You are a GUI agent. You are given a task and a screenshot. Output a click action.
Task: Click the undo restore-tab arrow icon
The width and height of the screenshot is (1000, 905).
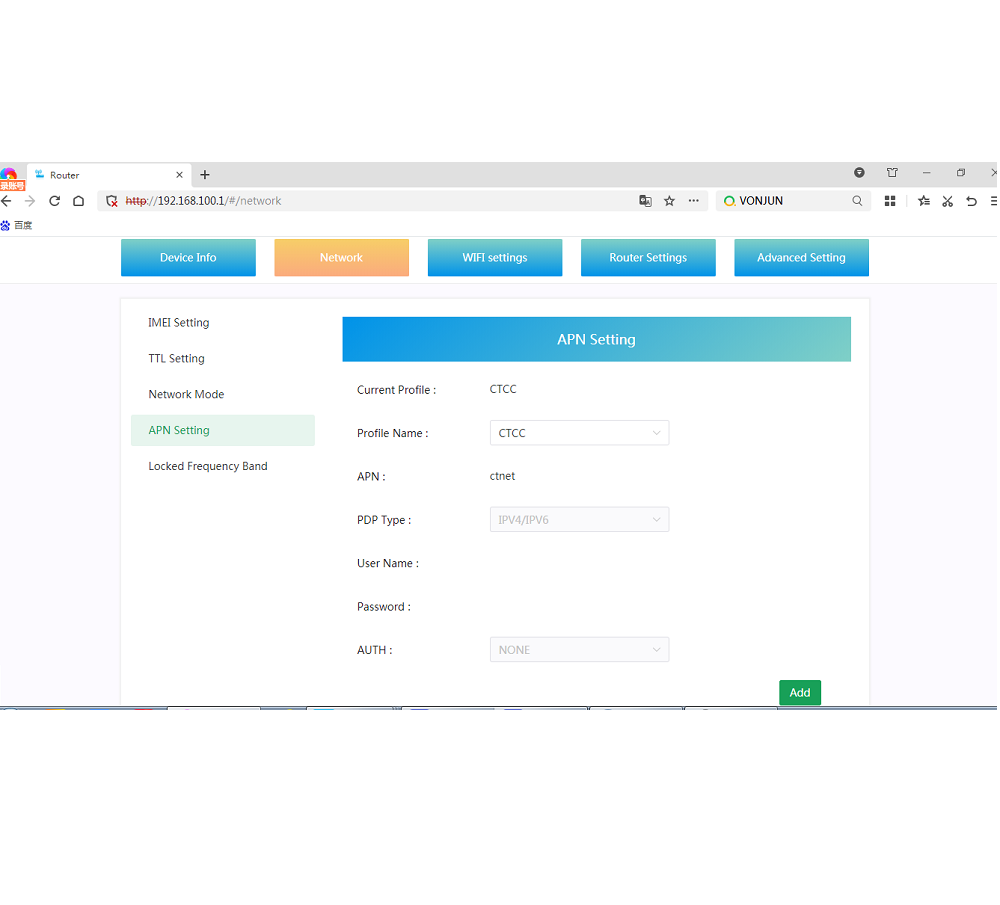coord(971,201)
